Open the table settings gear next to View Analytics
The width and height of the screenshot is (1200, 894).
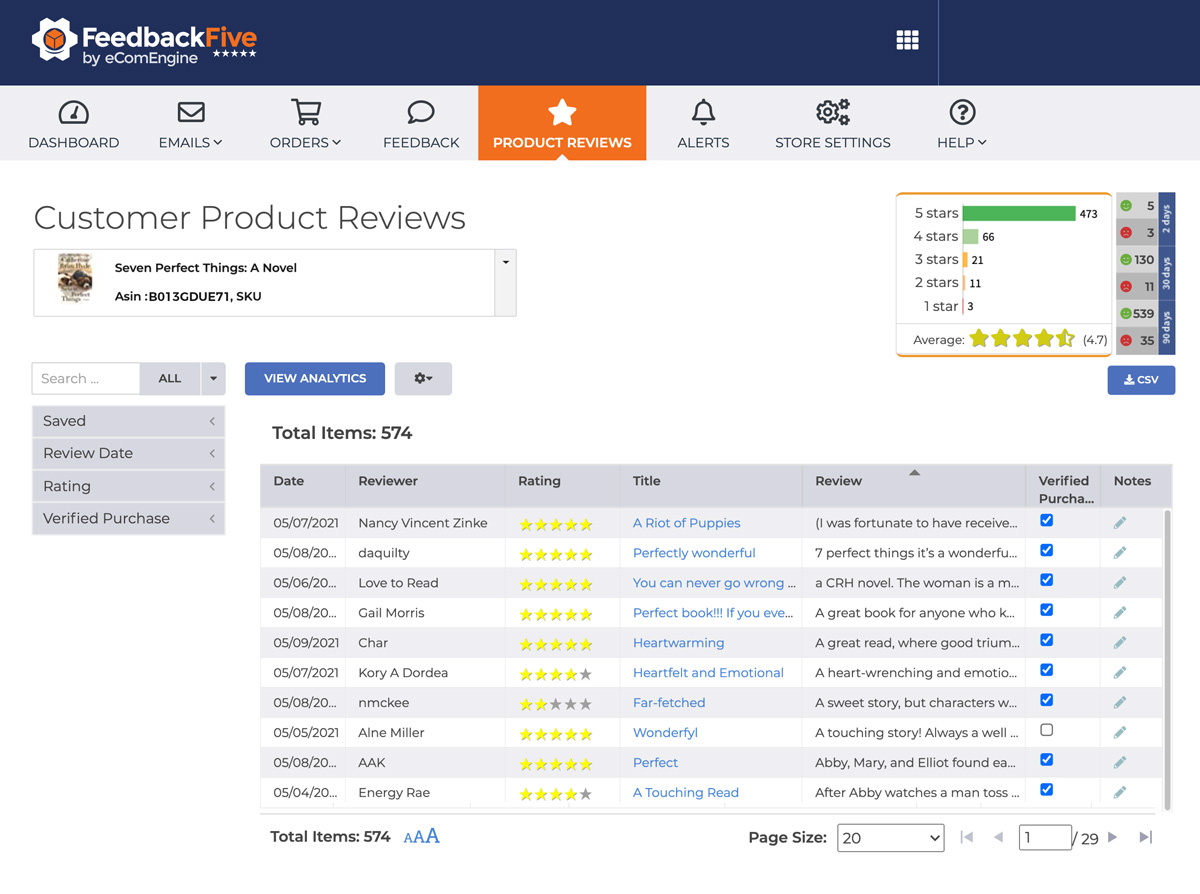422,379
